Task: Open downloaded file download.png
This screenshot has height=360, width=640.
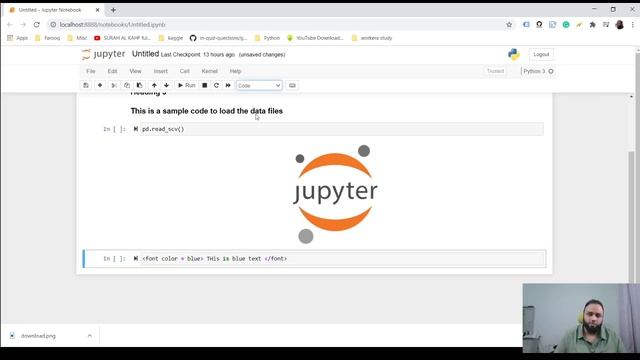Action: (x=38, y=336)
